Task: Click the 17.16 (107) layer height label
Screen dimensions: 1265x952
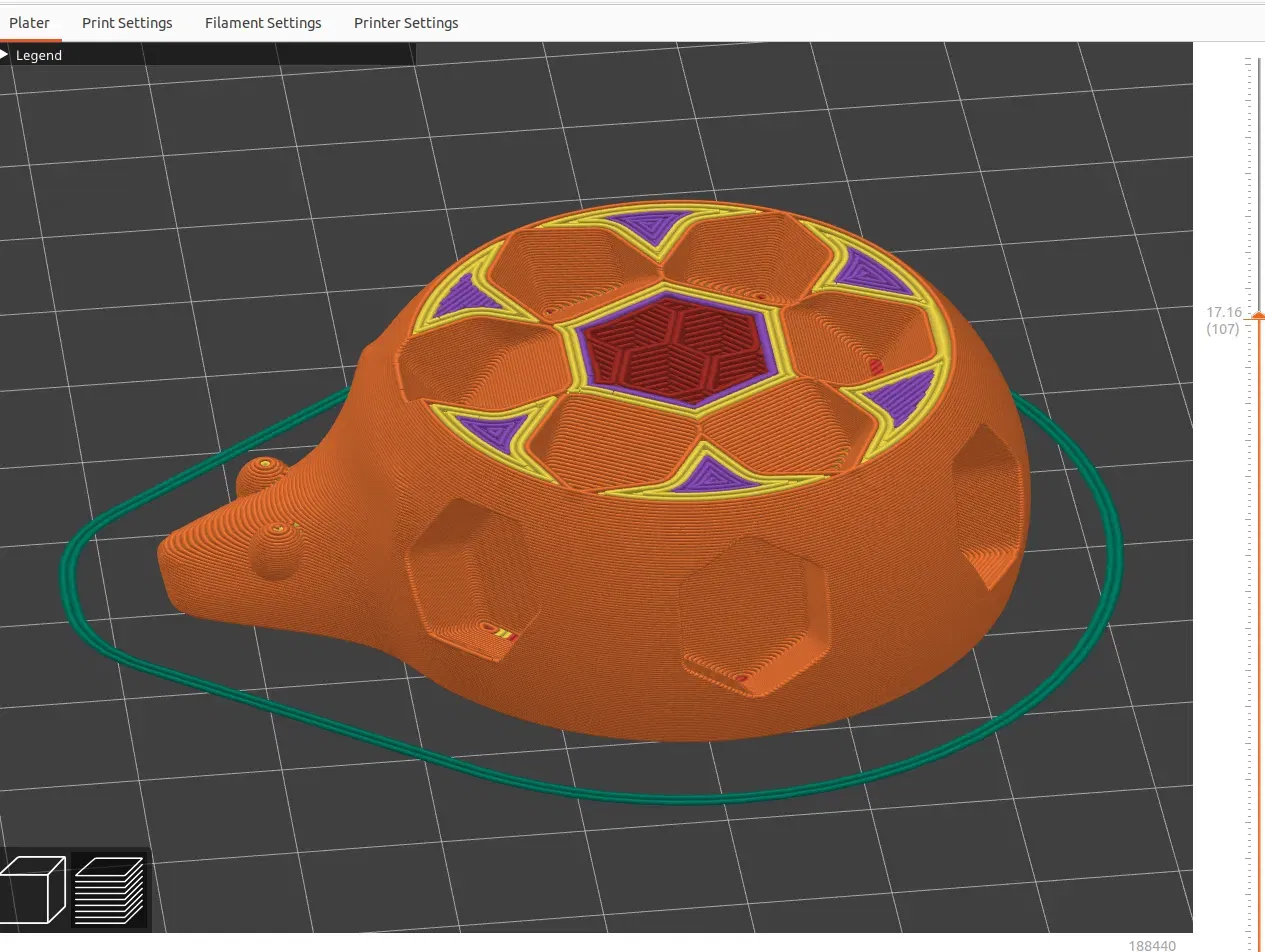Action: coord(1223,320)
